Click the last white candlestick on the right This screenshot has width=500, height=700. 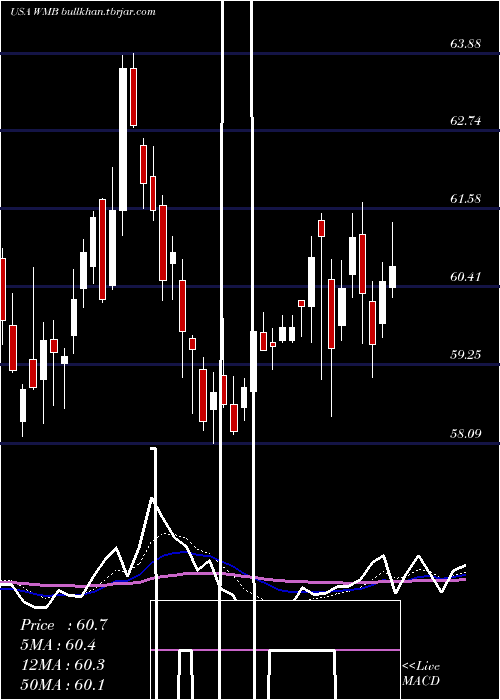[392, 277]
